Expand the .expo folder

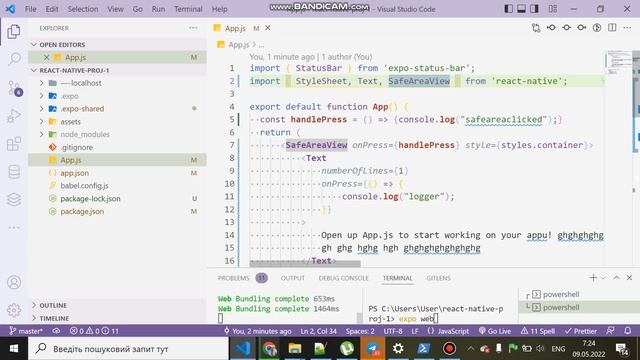tap(41, 96)
